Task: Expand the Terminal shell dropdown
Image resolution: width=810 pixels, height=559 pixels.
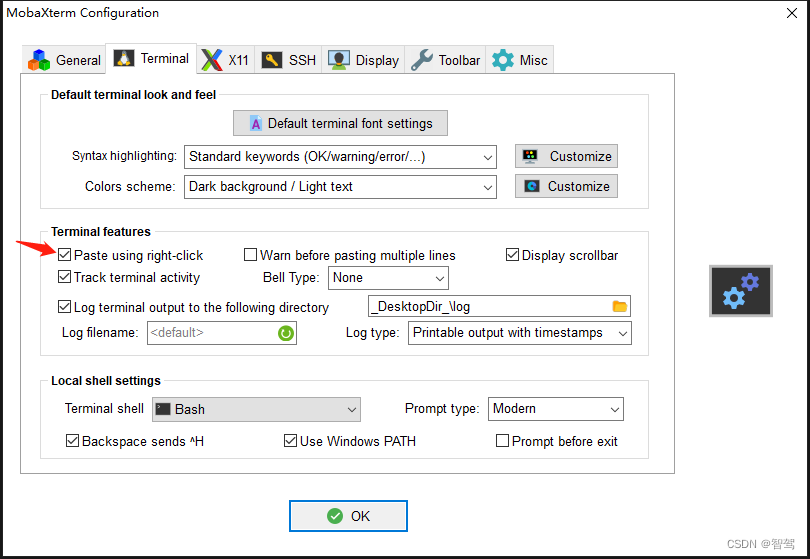Action: pyautogui.click(x=256, y=409)
